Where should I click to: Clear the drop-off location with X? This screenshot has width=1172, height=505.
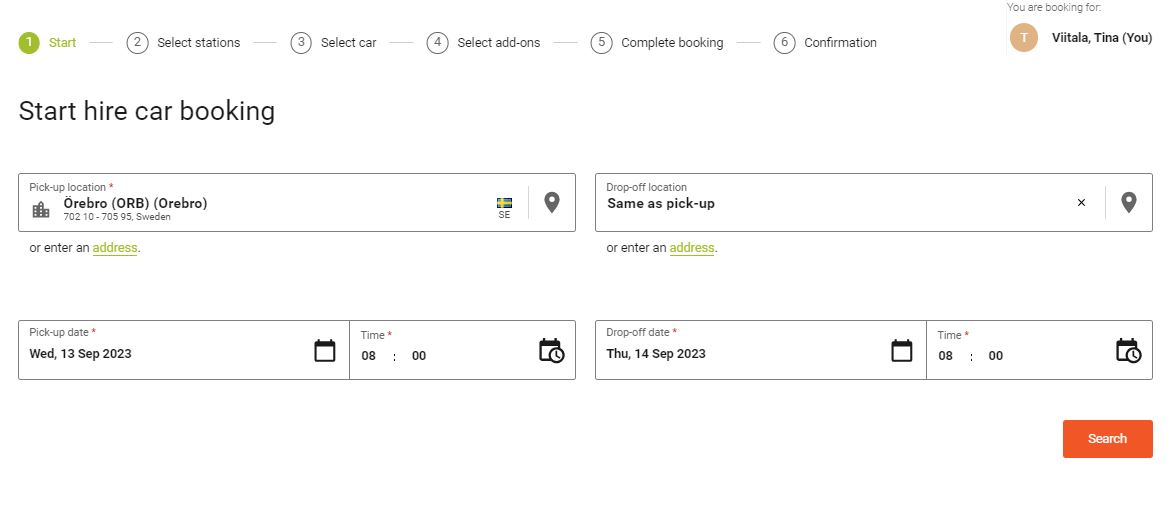coord(1081,202)
